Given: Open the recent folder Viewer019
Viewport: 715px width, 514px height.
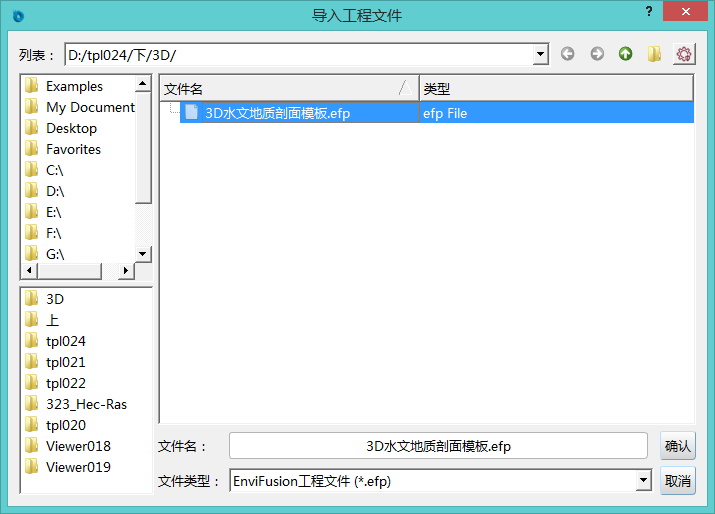Looking at the screenshot, I should (78, 467).
